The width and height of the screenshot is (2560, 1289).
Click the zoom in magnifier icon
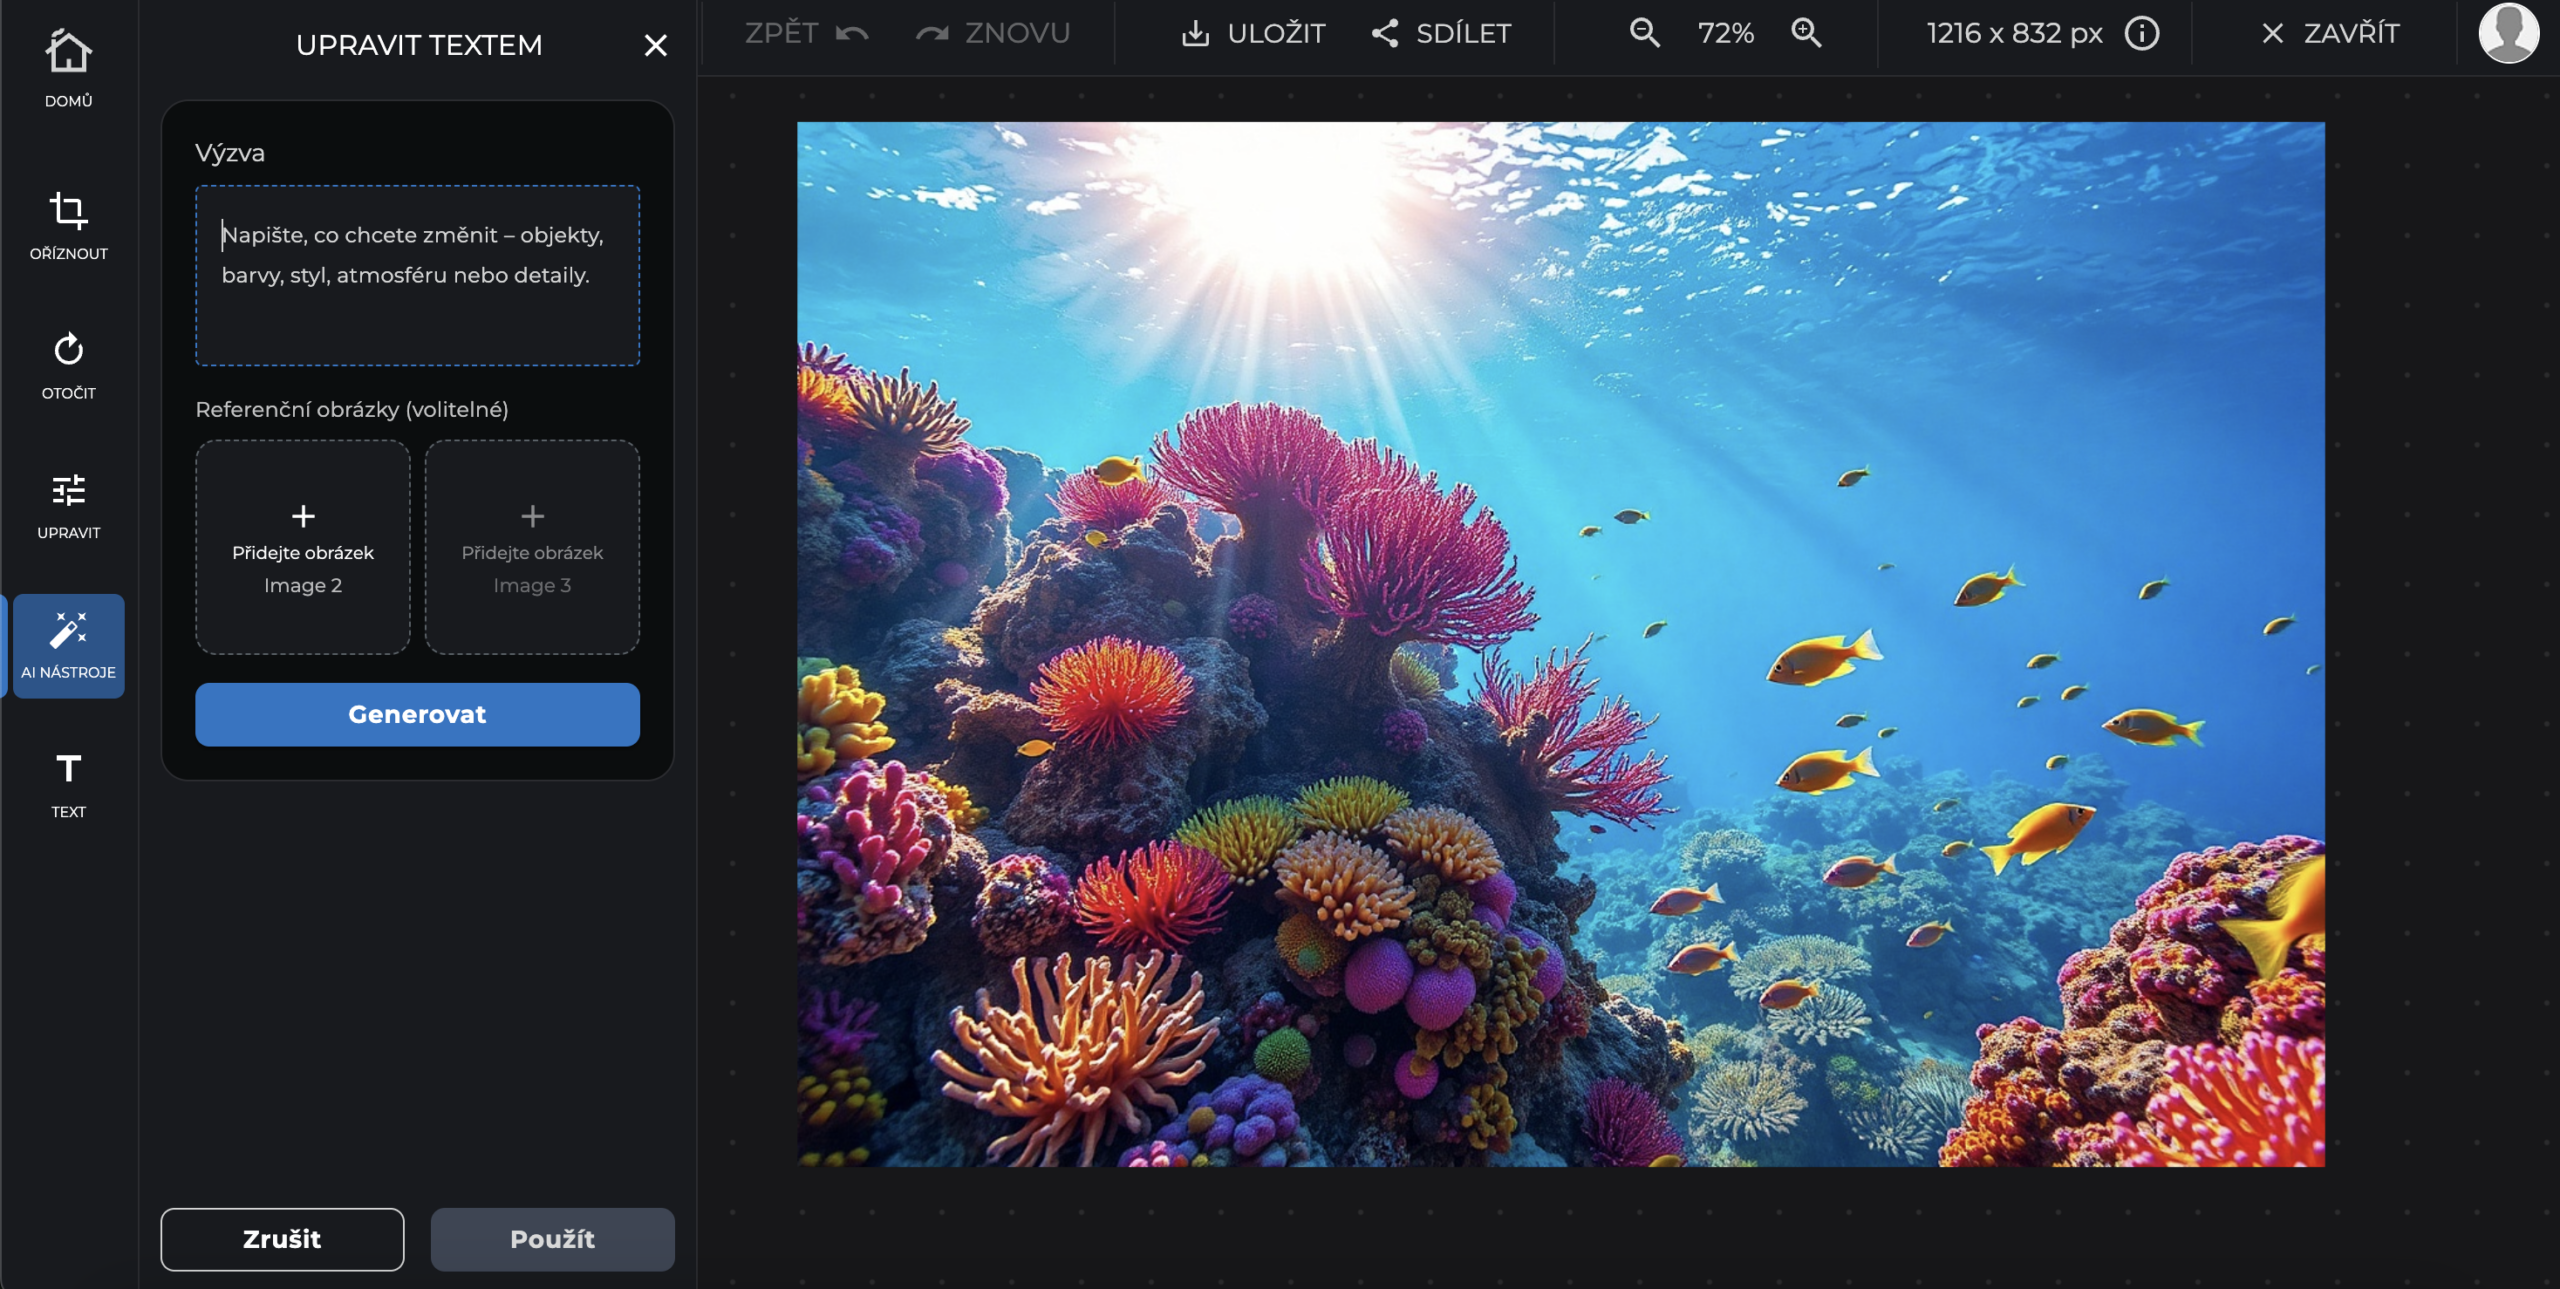pyautogui.click(x=1806, y=33)
